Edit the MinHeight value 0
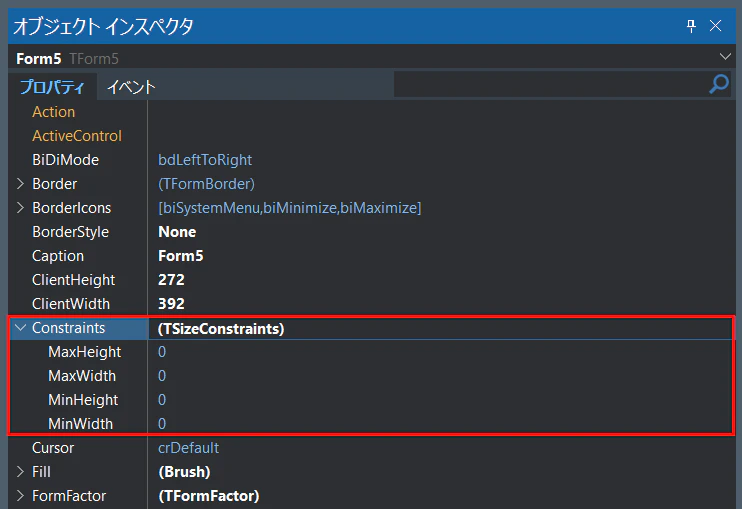 [x=162, y=400]
